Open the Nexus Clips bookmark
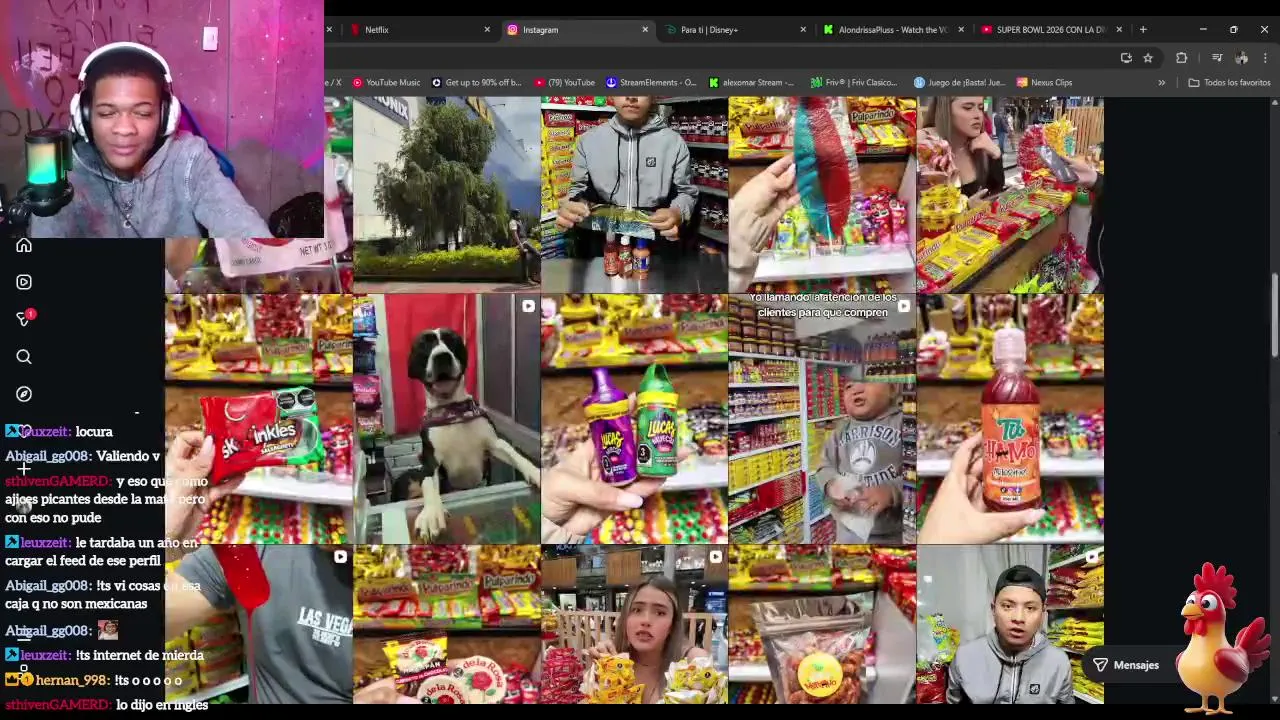Screen dimensions: 1280x720 coord(1044,82)
